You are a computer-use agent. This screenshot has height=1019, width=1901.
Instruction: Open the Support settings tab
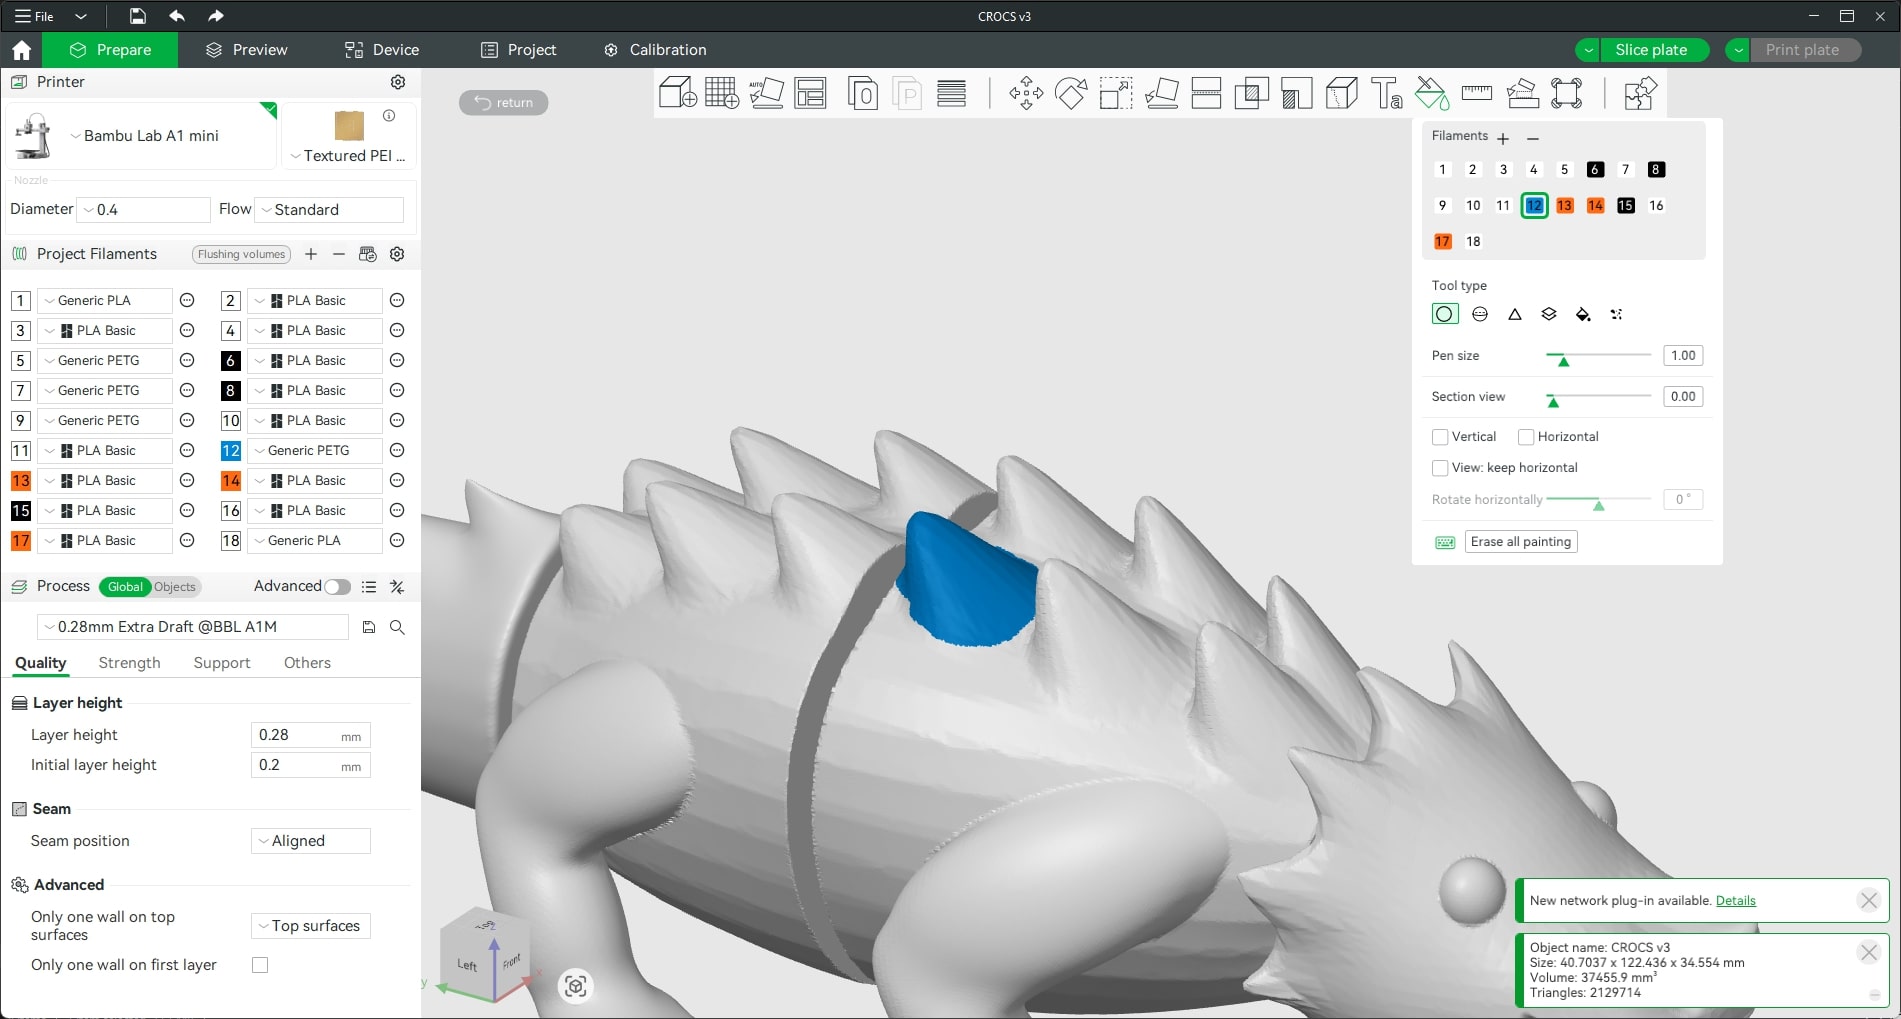[x=222, y=663]
